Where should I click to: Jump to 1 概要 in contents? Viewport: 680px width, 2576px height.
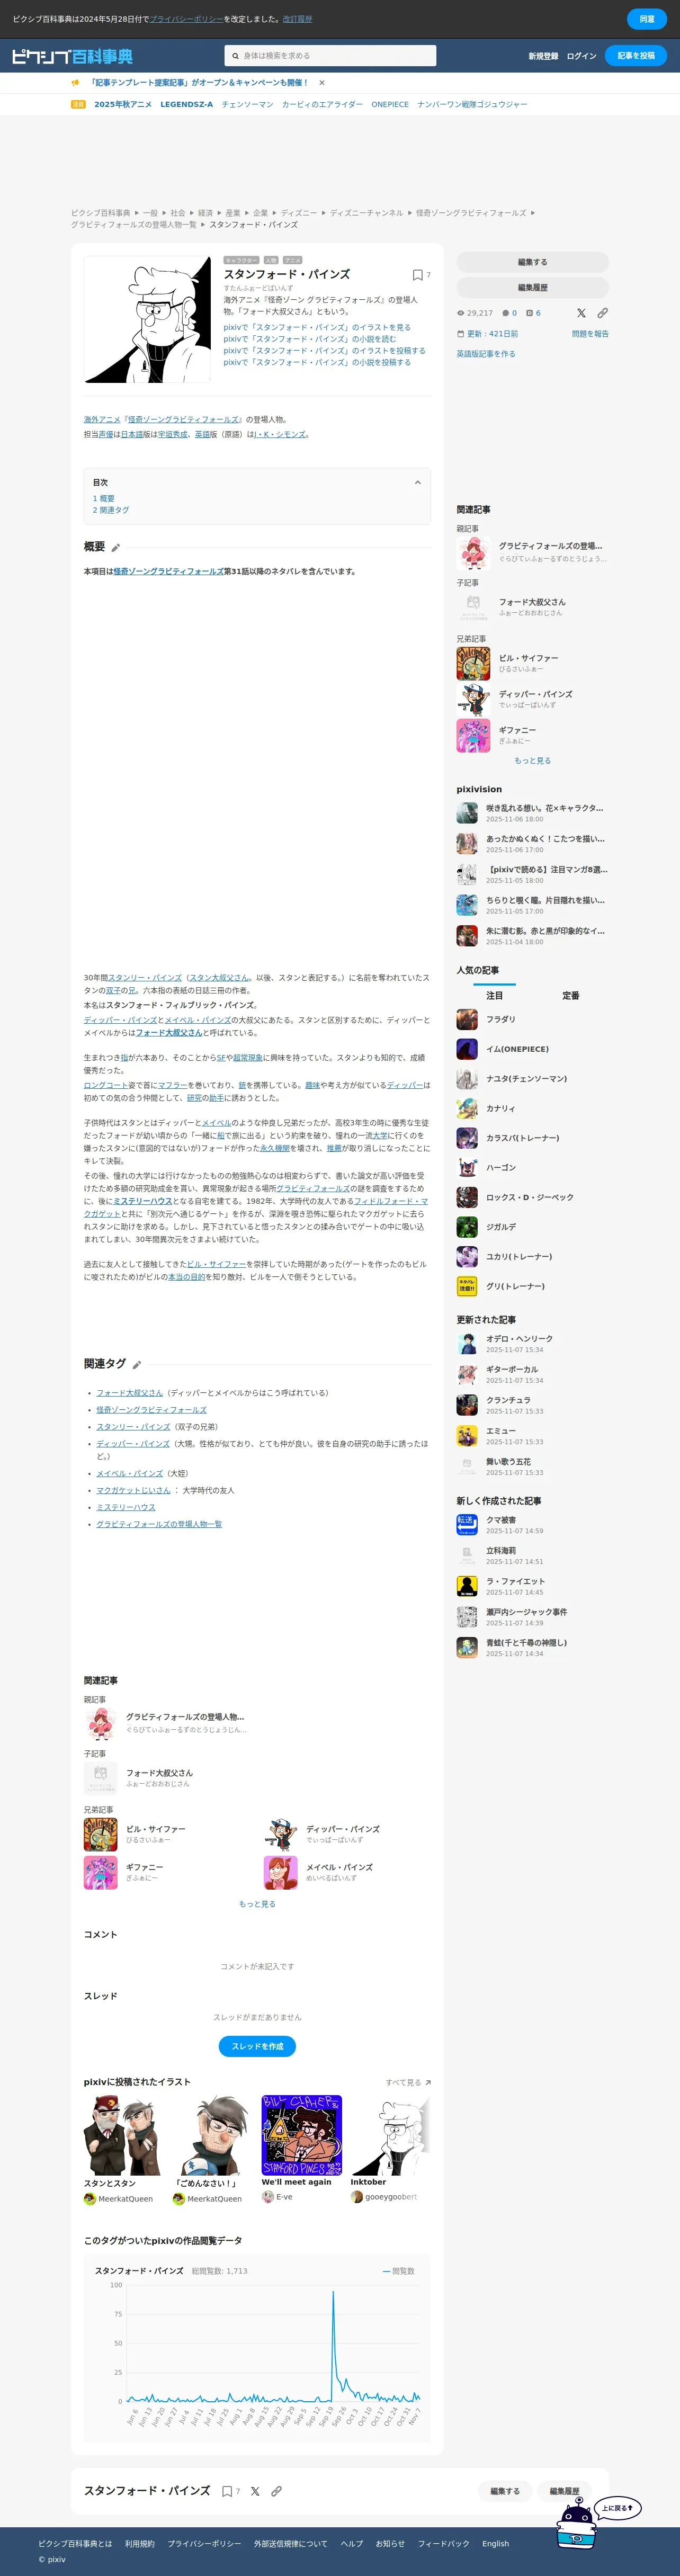[104, 498]
